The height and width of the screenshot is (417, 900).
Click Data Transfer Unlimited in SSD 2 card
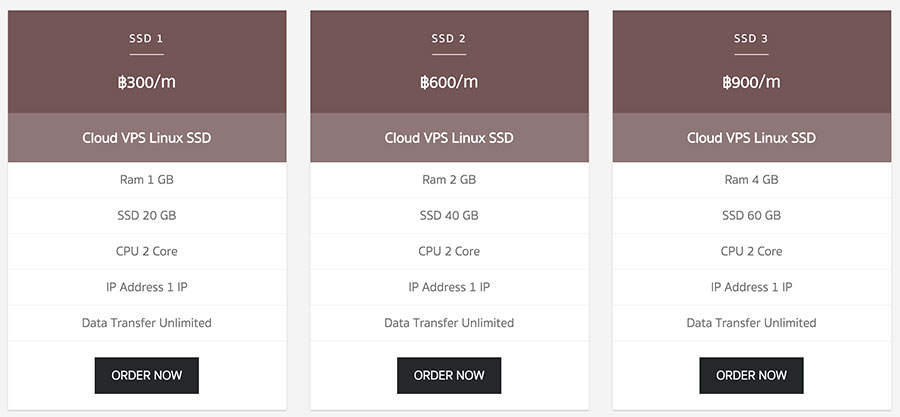click(x=449, y=323)
